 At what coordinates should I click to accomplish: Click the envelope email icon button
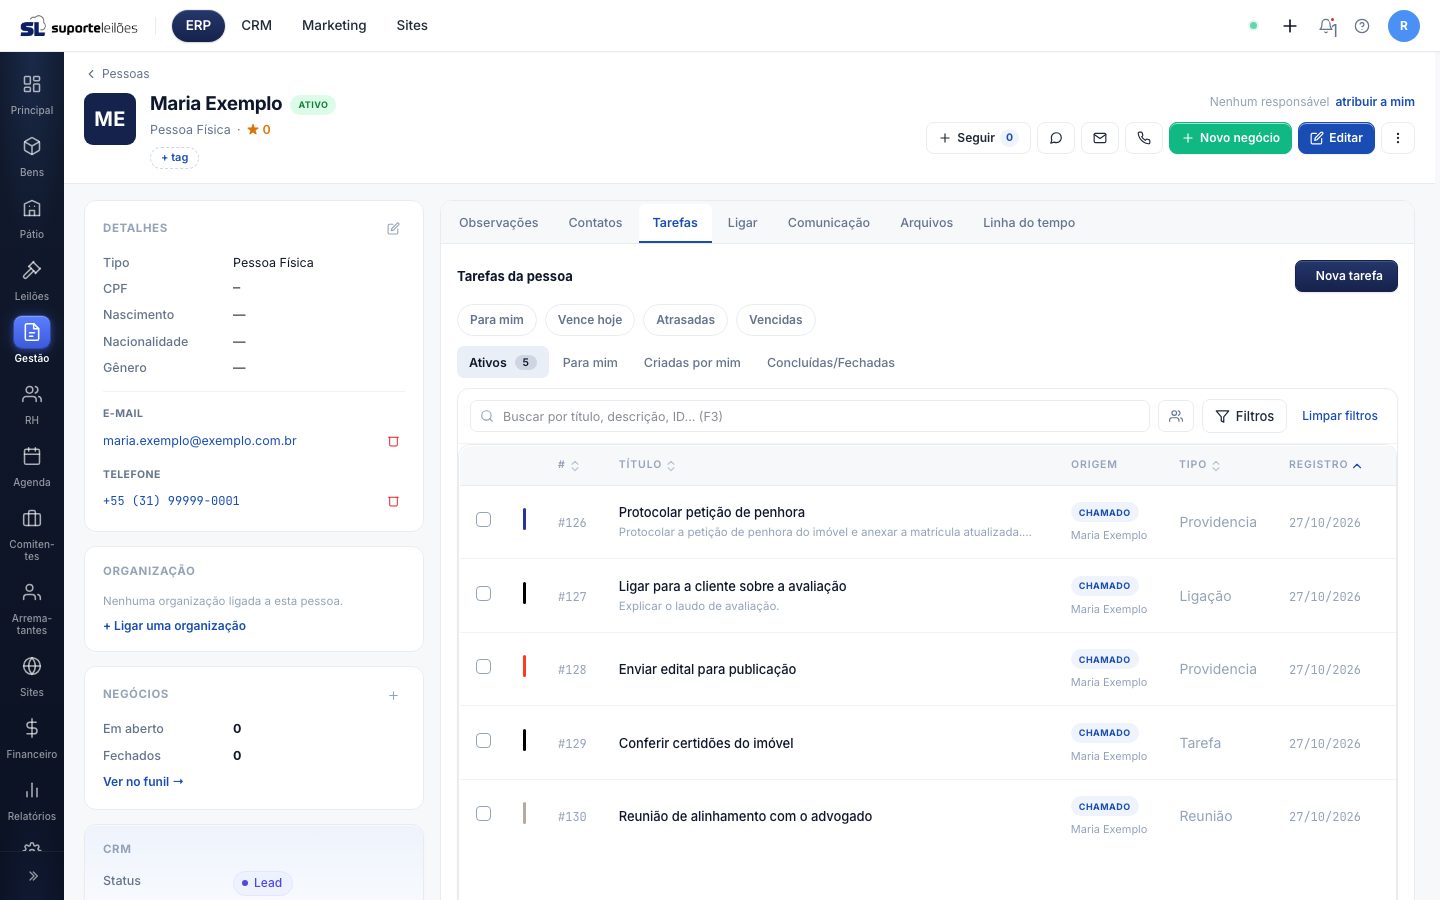(1100, 138)
